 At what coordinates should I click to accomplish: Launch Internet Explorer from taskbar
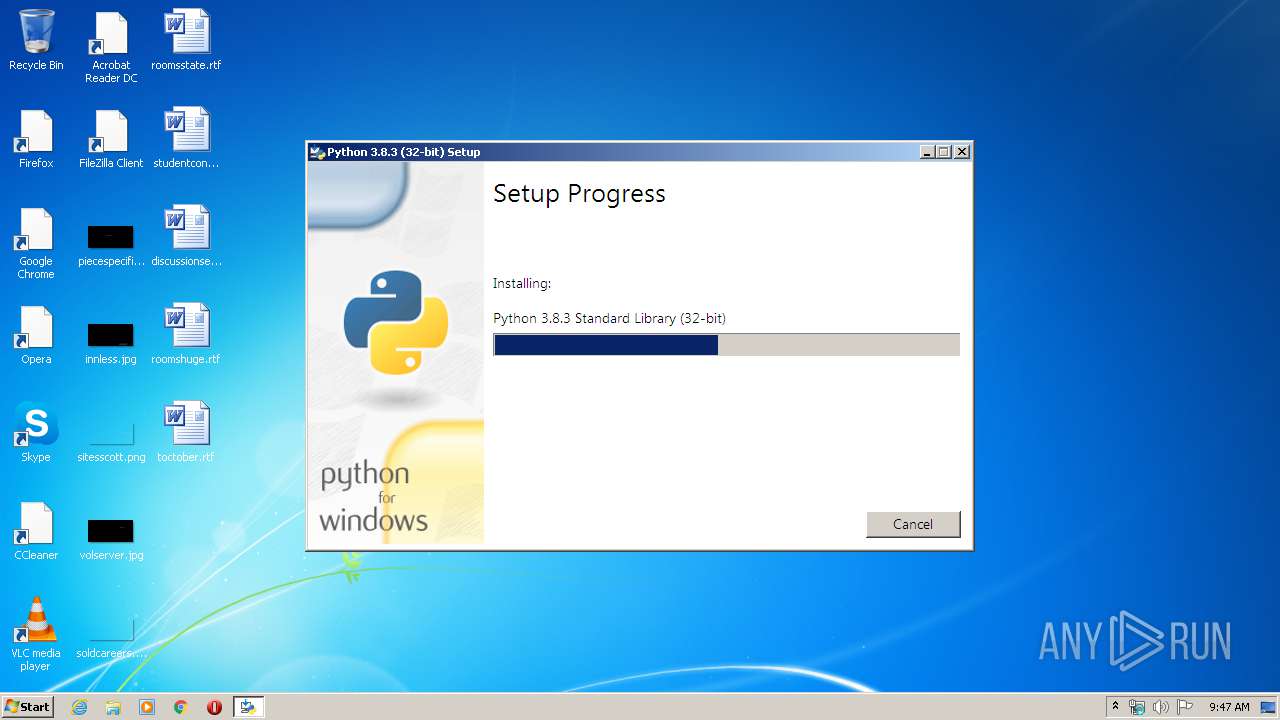(x=80, y=707)
